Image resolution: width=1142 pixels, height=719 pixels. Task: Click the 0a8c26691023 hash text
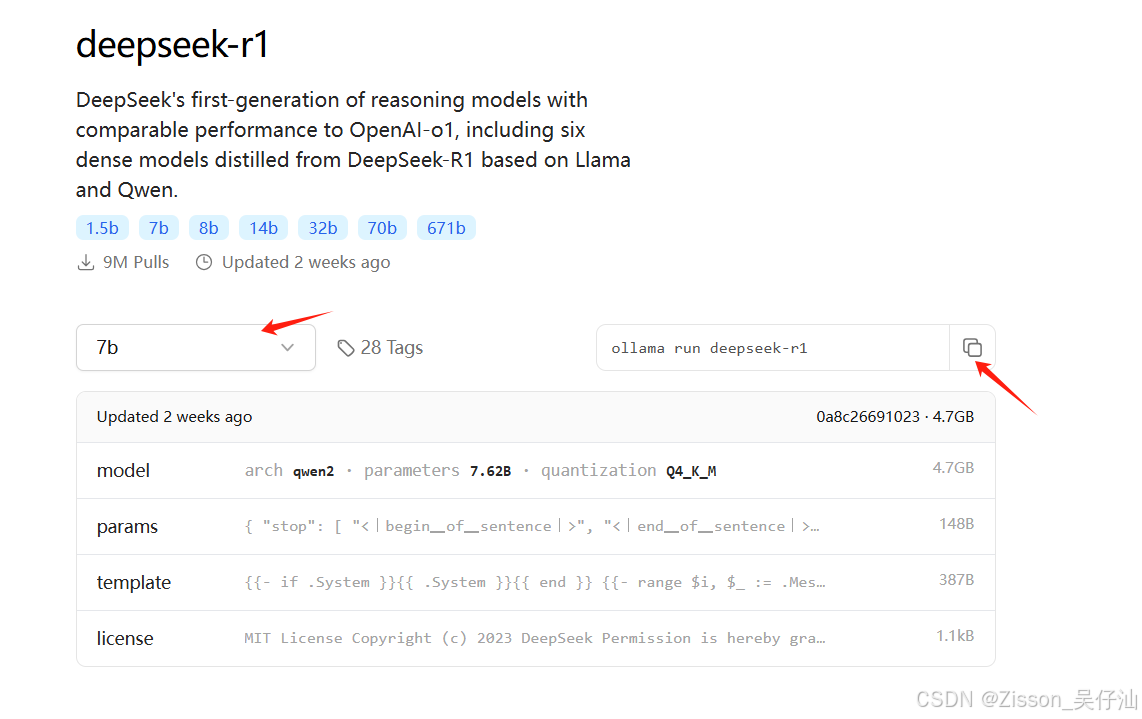tap(867, 417)
